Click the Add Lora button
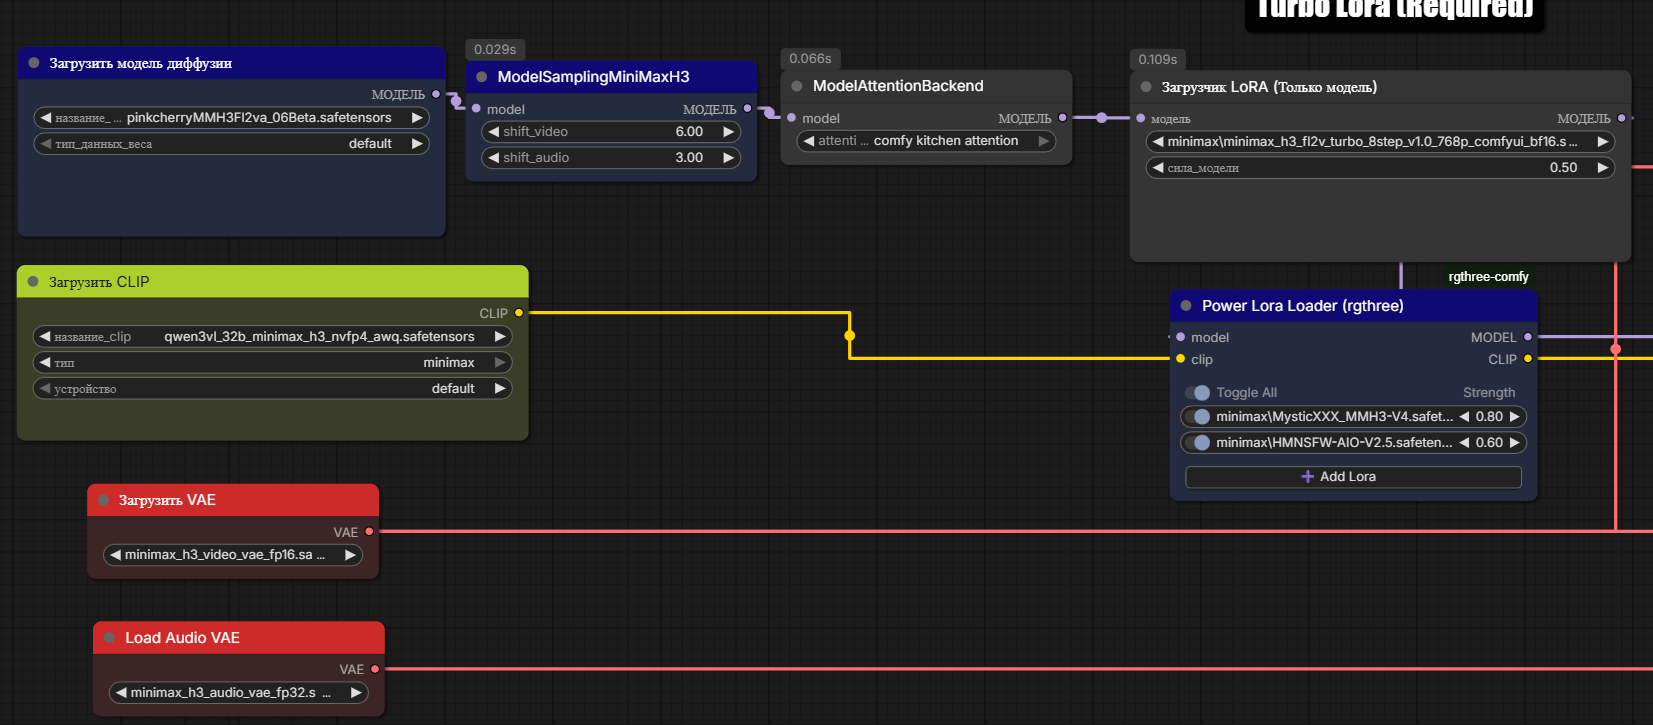Image resolution: width=1653 pixels, height=725 pixels. click(x=1353, y=477)
